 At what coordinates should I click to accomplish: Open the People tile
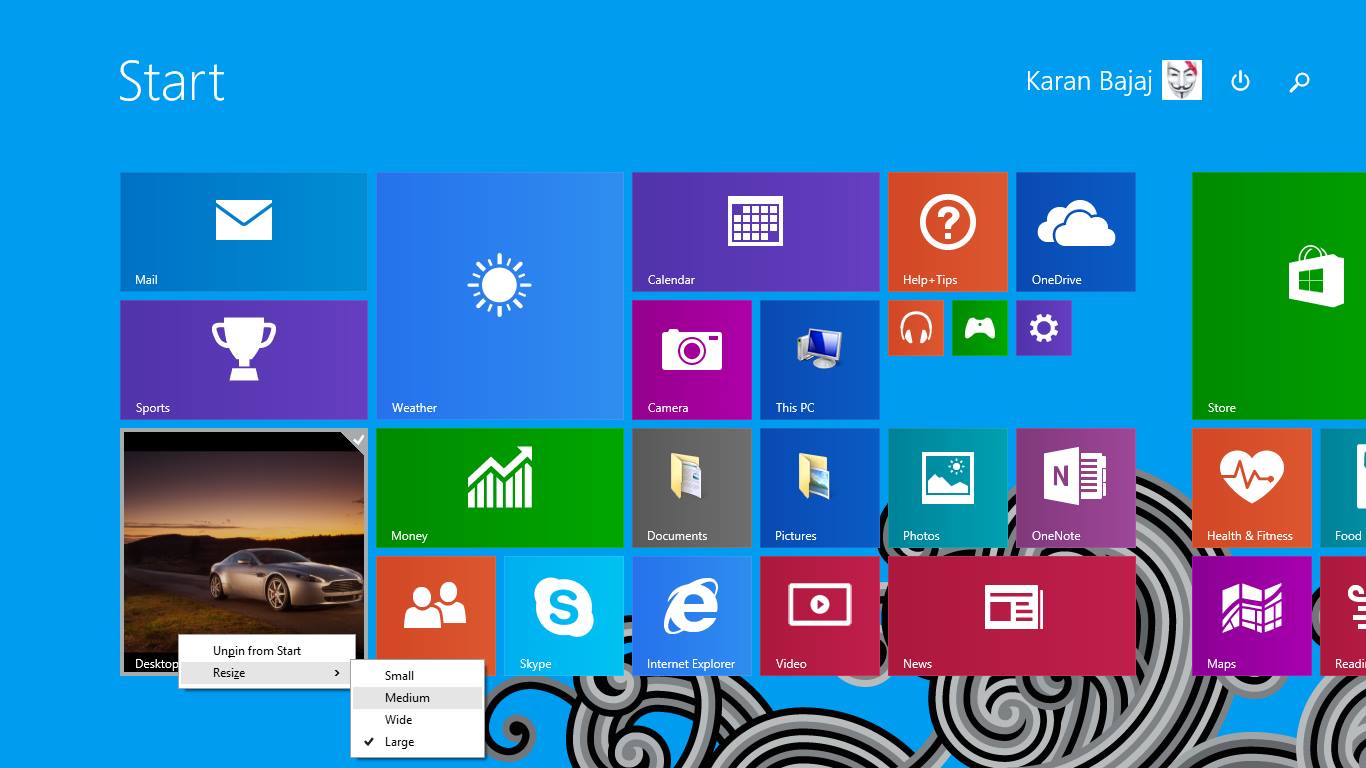pyautogui.click(x=436, y=606)
